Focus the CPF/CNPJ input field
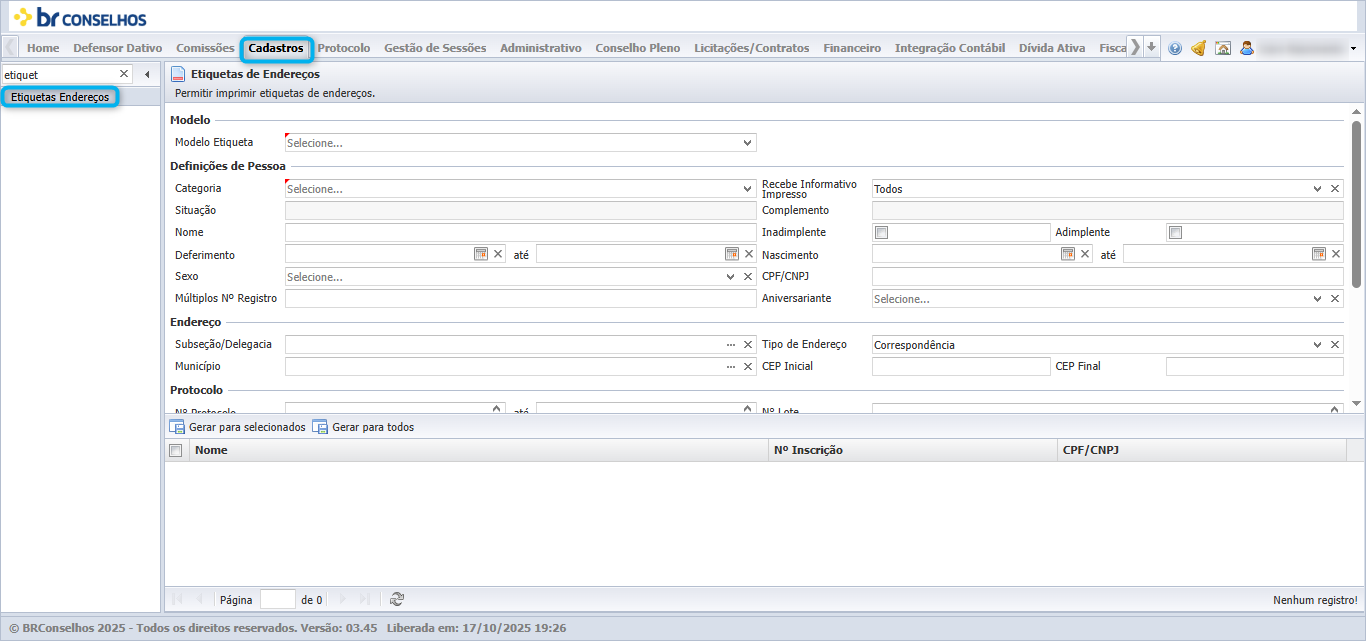Image resolution: width=1366 pixels, height=641 pixels. 1108,276
